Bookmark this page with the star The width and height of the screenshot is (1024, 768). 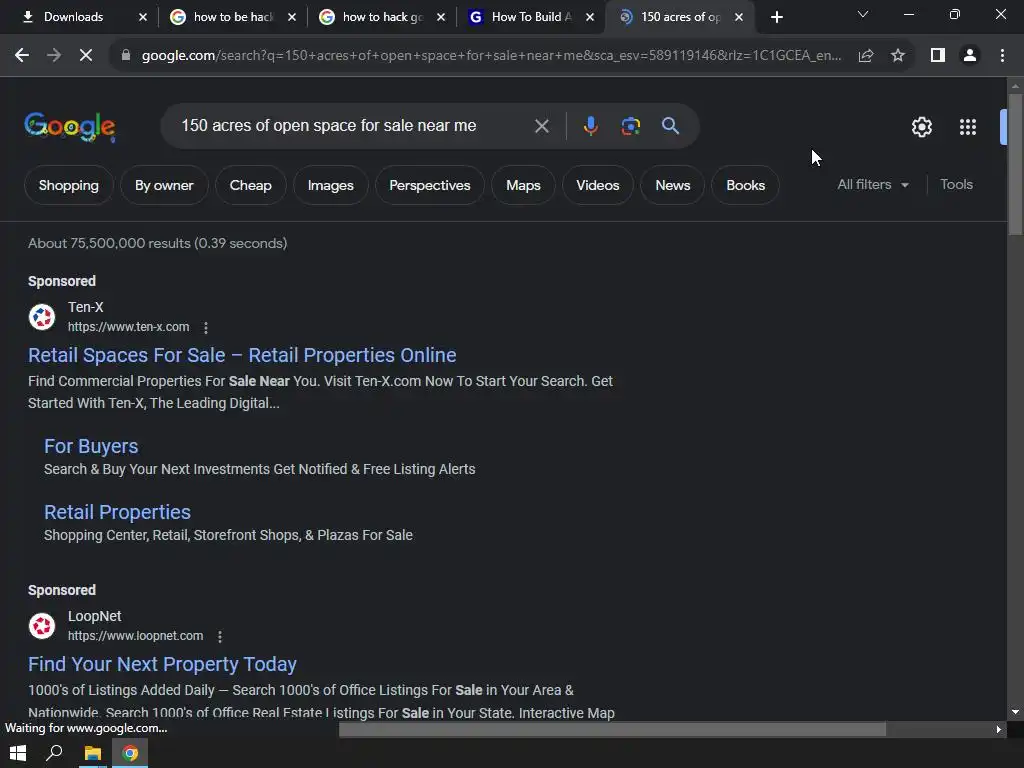pos(898,56)
